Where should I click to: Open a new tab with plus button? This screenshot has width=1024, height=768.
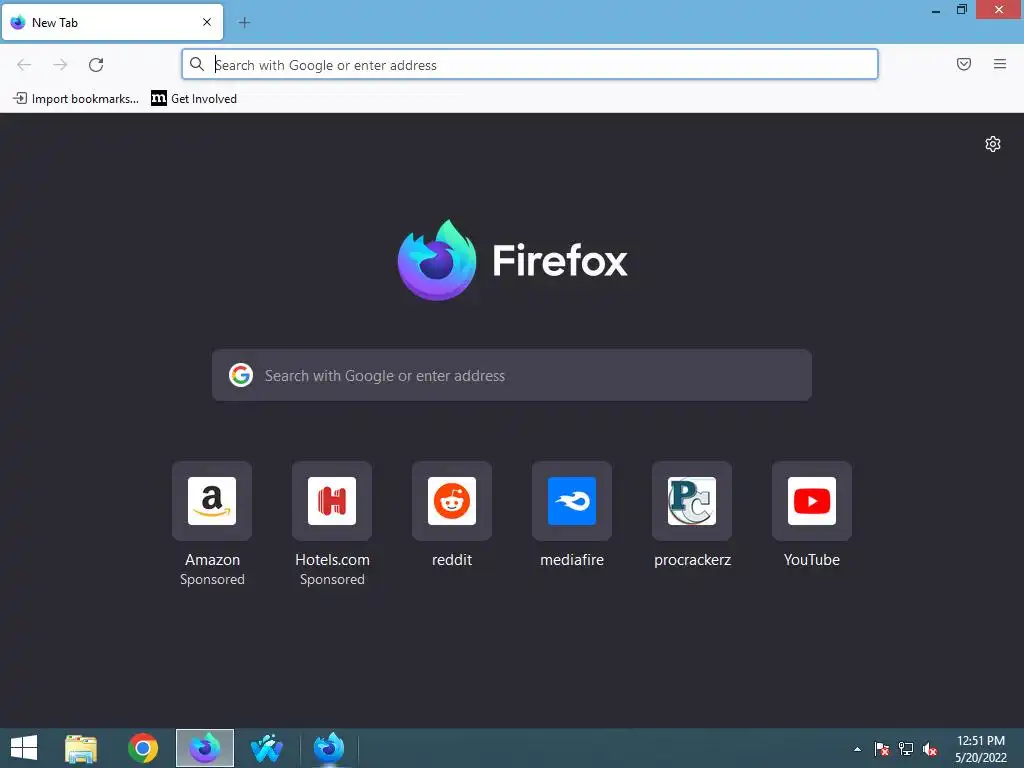coord(244,23)
